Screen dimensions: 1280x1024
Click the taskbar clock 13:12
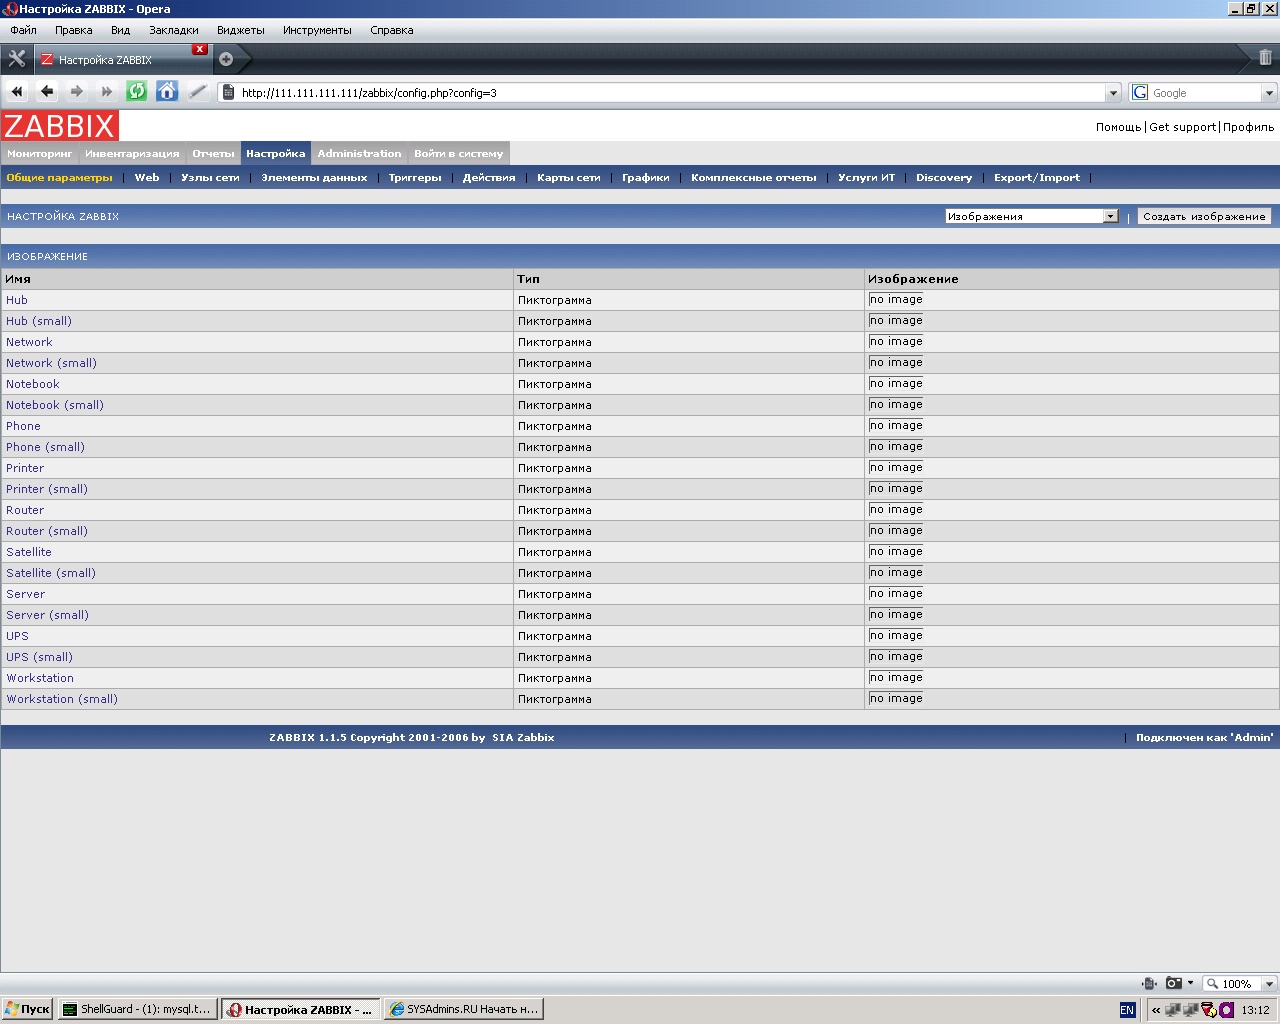coord(1255,1010)
